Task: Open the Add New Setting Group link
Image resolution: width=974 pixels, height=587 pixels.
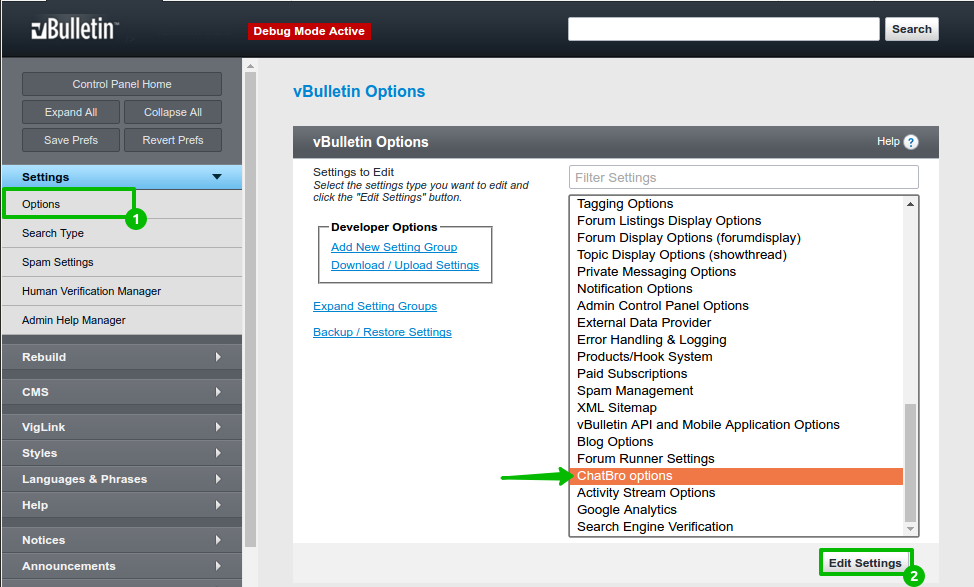Action: (x=394, y=247)
